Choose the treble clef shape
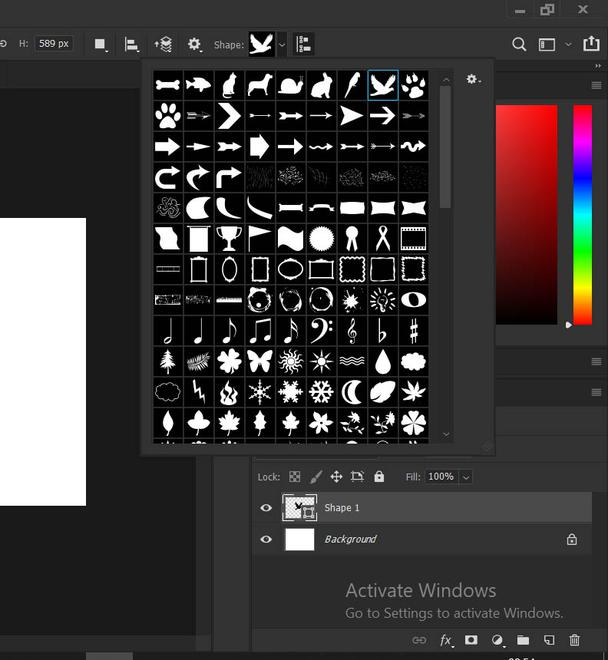Image resolution: width=608 pixels, height=660 pixels. pyautogui.click(x=352, y=331)
